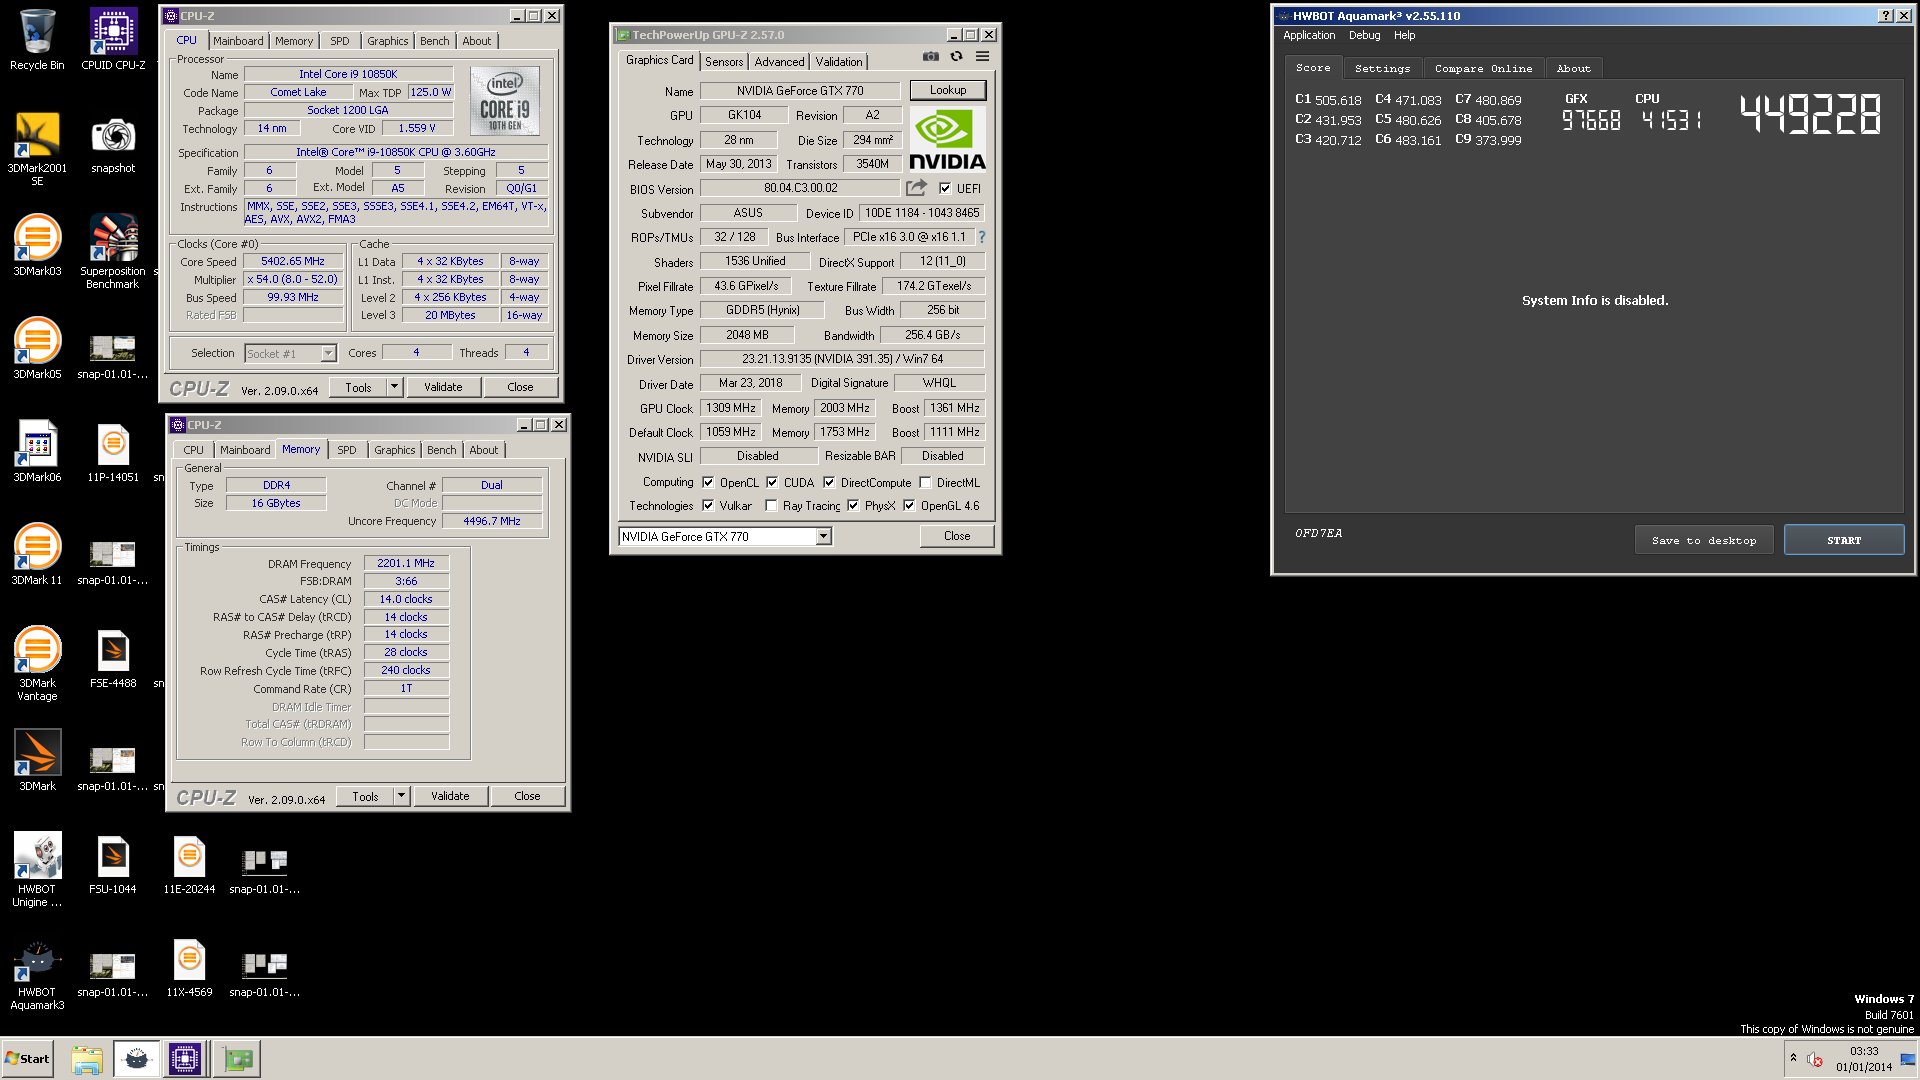Viewport: 1920px width, 1080px height.
Task: Click the Aquamark taskbar icon
Action: click(136, 1059)
